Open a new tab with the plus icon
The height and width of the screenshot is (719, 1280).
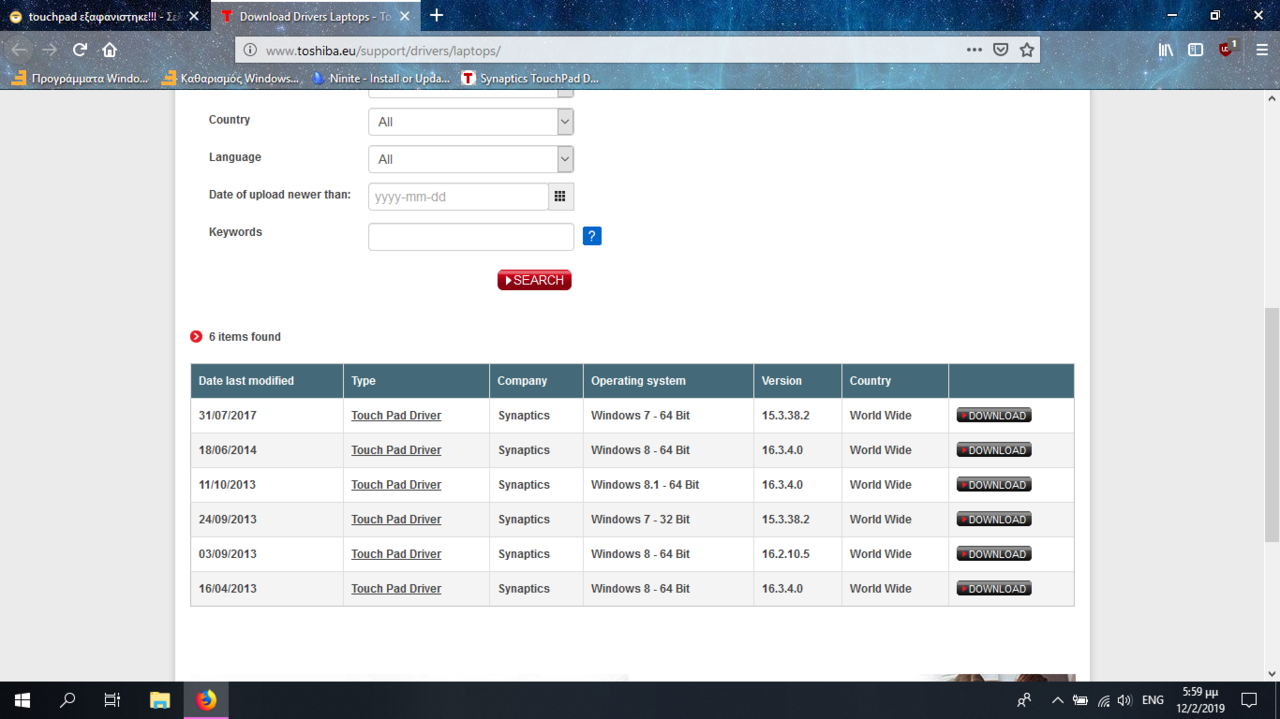(436, 15)
